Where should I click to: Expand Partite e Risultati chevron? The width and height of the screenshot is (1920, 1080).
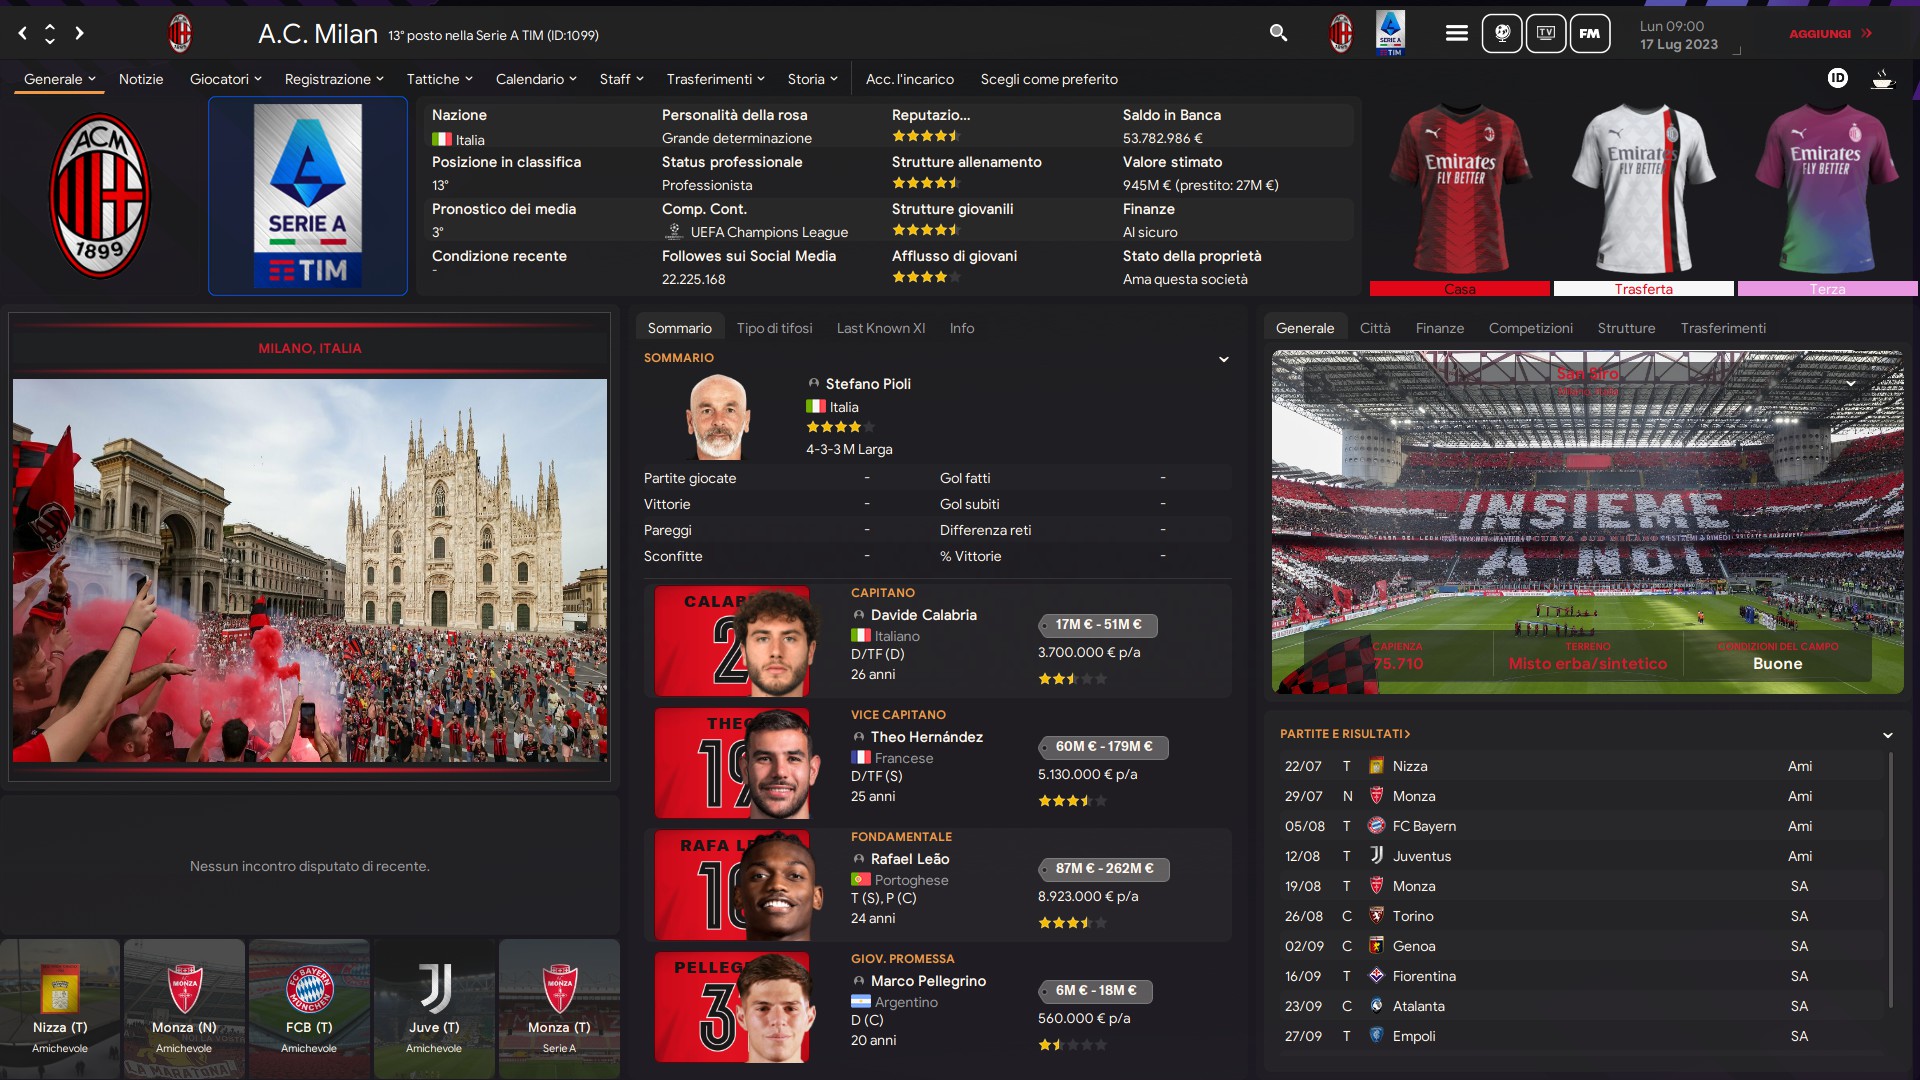click(1887, 735)
